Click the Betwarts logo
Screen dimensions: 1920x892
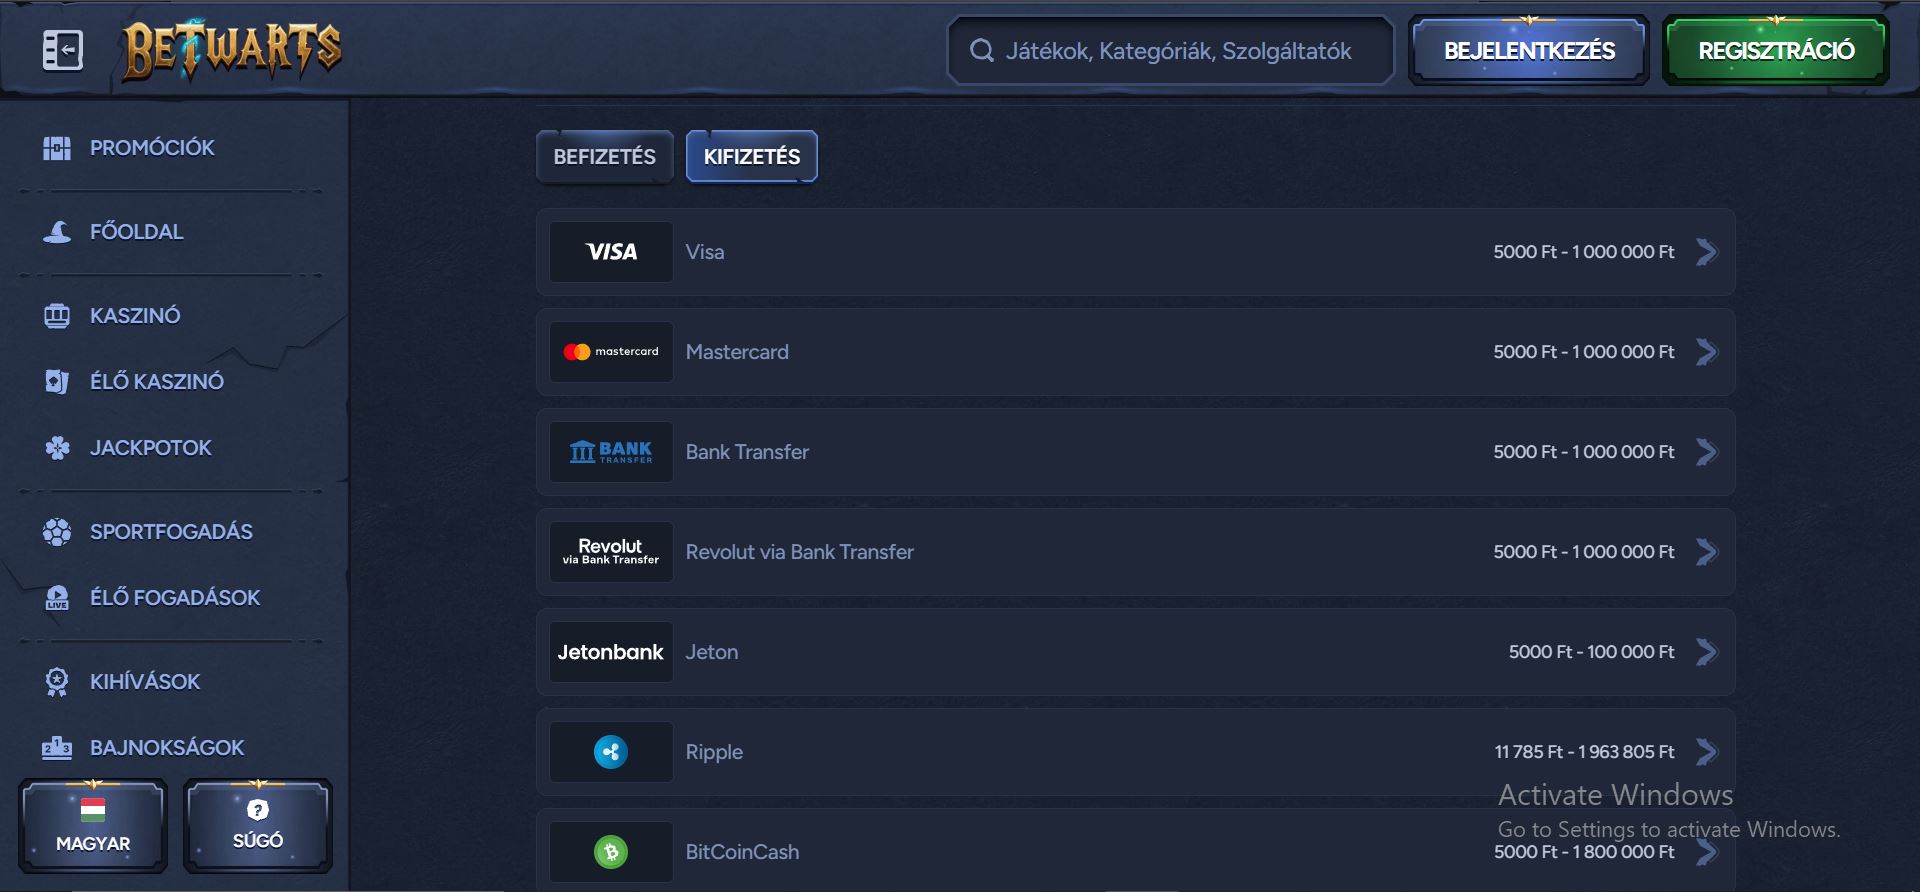tap(232, 50)
